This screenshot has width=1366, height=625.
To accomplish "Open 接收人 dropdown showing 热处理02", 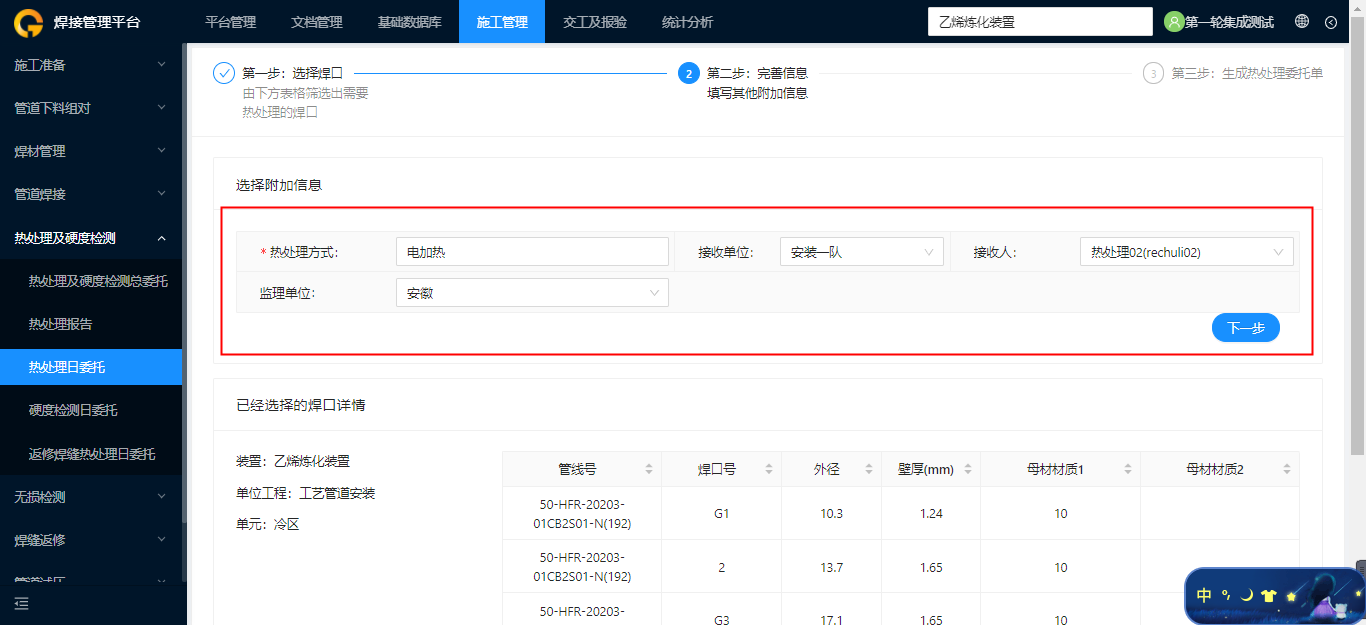I will (x=1187, y=252).
